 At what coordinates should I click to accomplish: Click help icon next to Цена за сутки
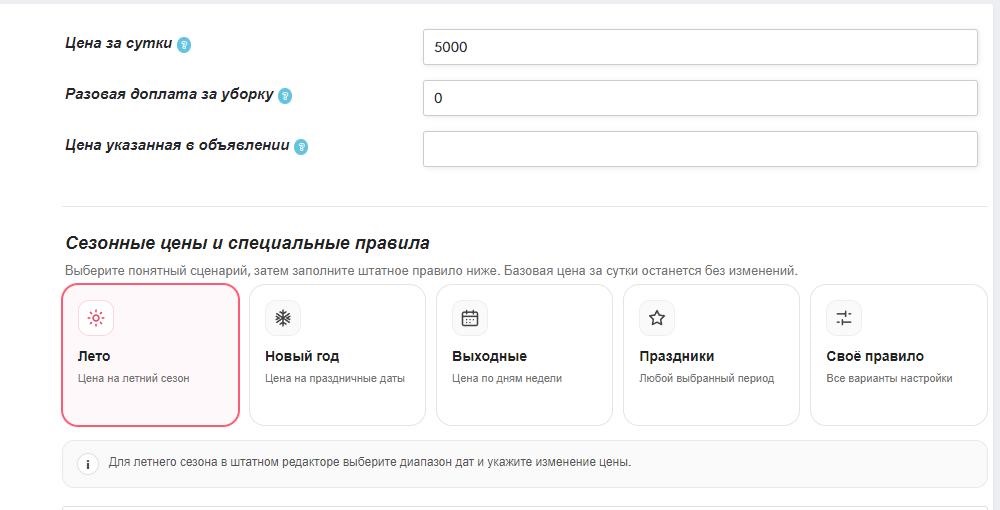point(184,45)
